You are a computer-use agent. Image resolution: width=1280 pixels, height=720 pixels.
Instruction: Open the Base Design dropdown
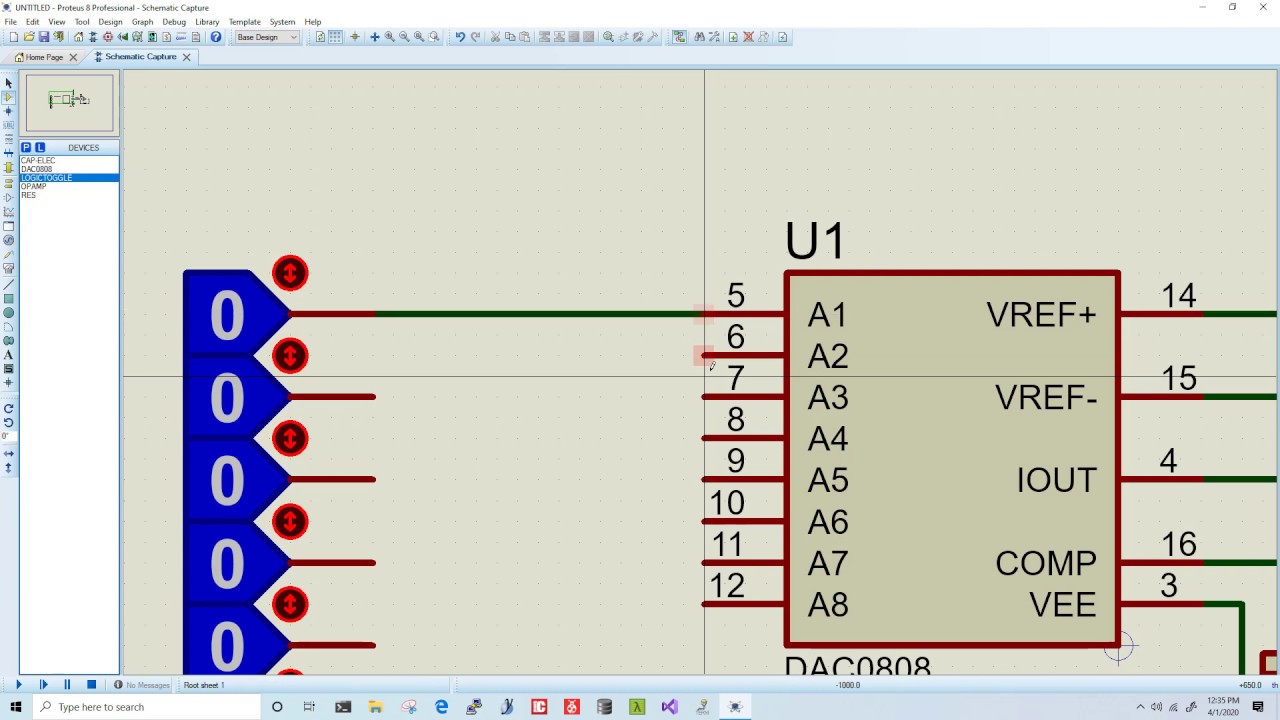266,37
